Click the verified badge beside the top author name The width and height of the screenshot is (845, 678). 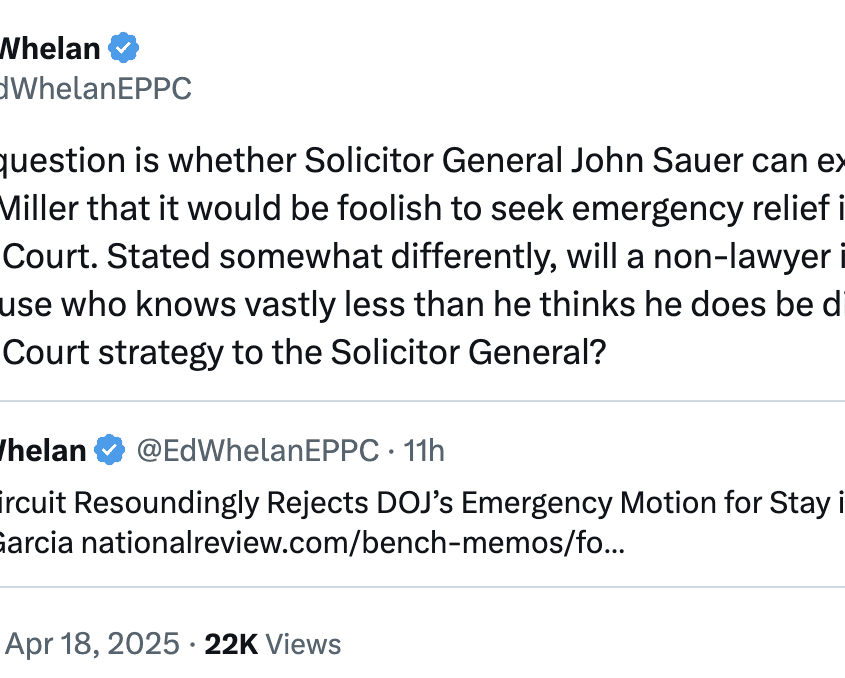pos(124,47)
